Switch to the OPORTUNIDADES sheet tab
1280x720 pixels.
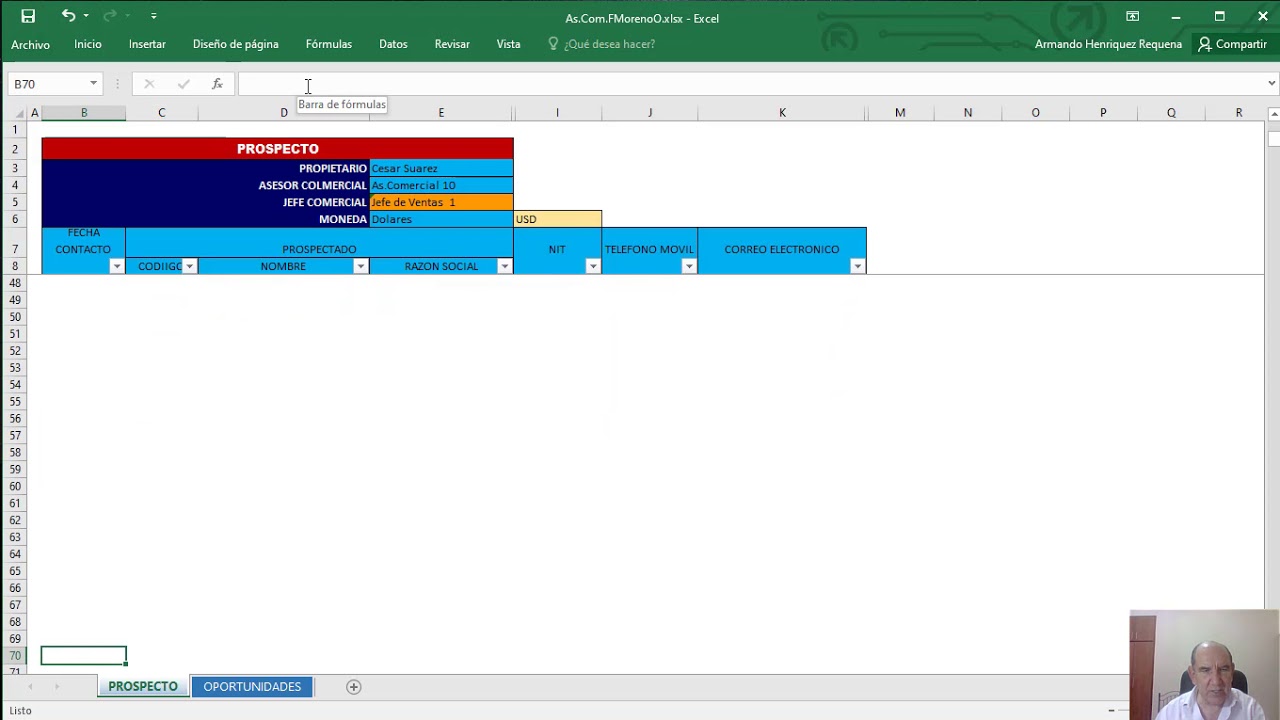(x=252, y=686)
